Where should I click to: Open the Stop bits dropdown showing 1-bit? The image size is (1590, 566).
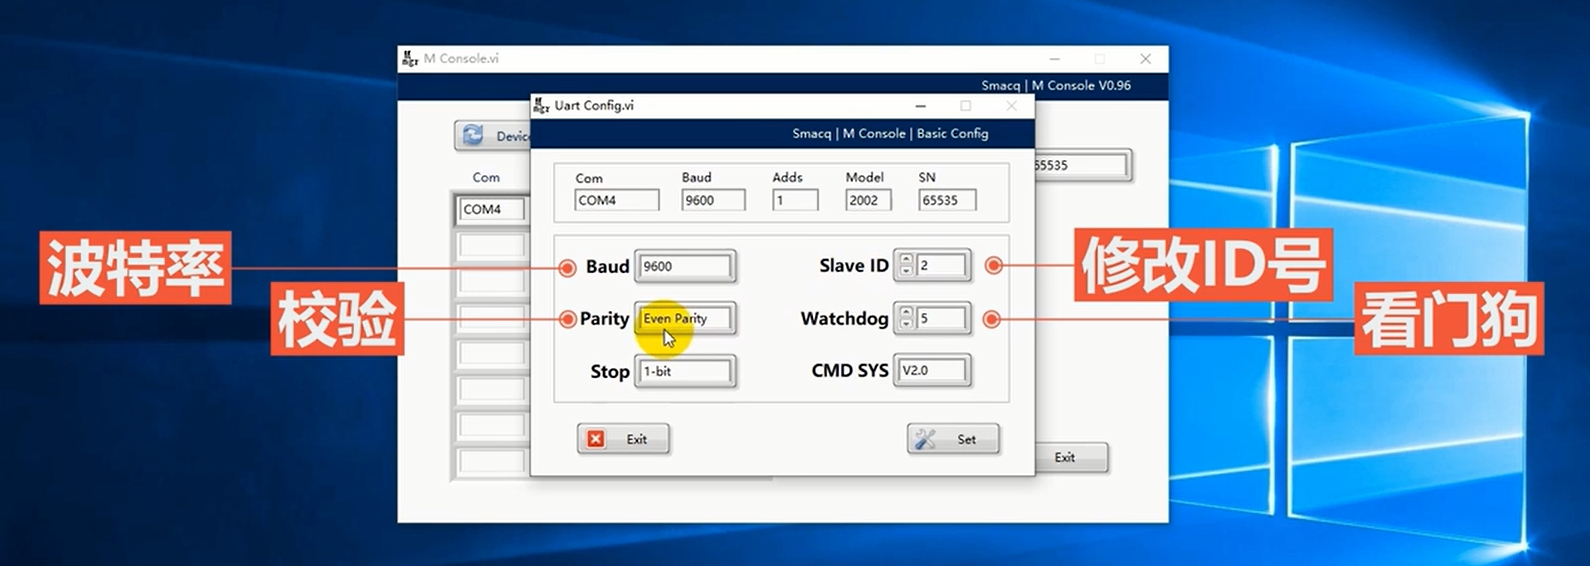tap(685, 371)
